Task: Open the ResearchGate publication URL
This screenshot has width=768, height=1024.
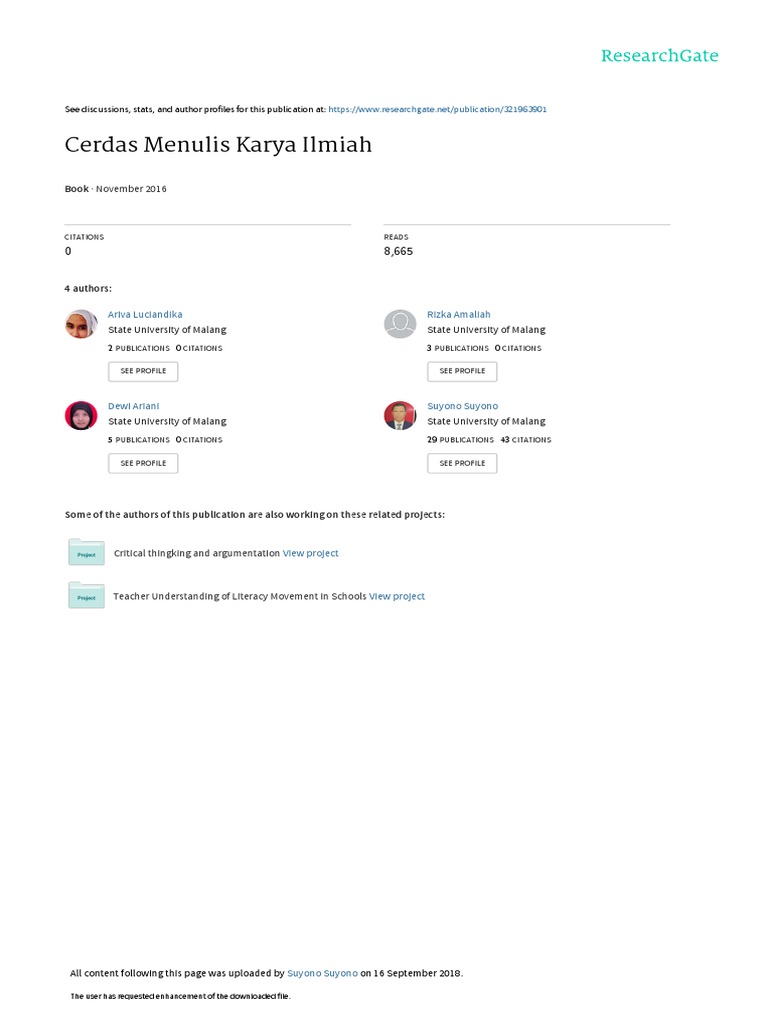Action: coord(437,109)
